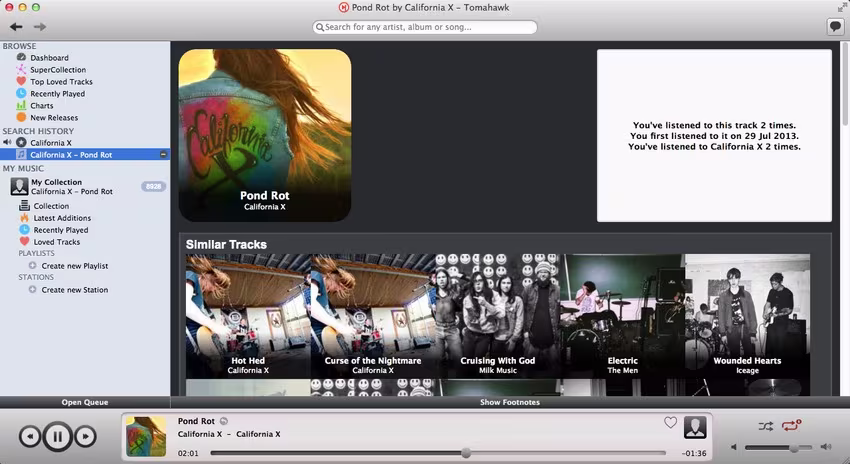Click the volume slider knob
This screenshot has width=850, height=464.
[x=794, y=448]
